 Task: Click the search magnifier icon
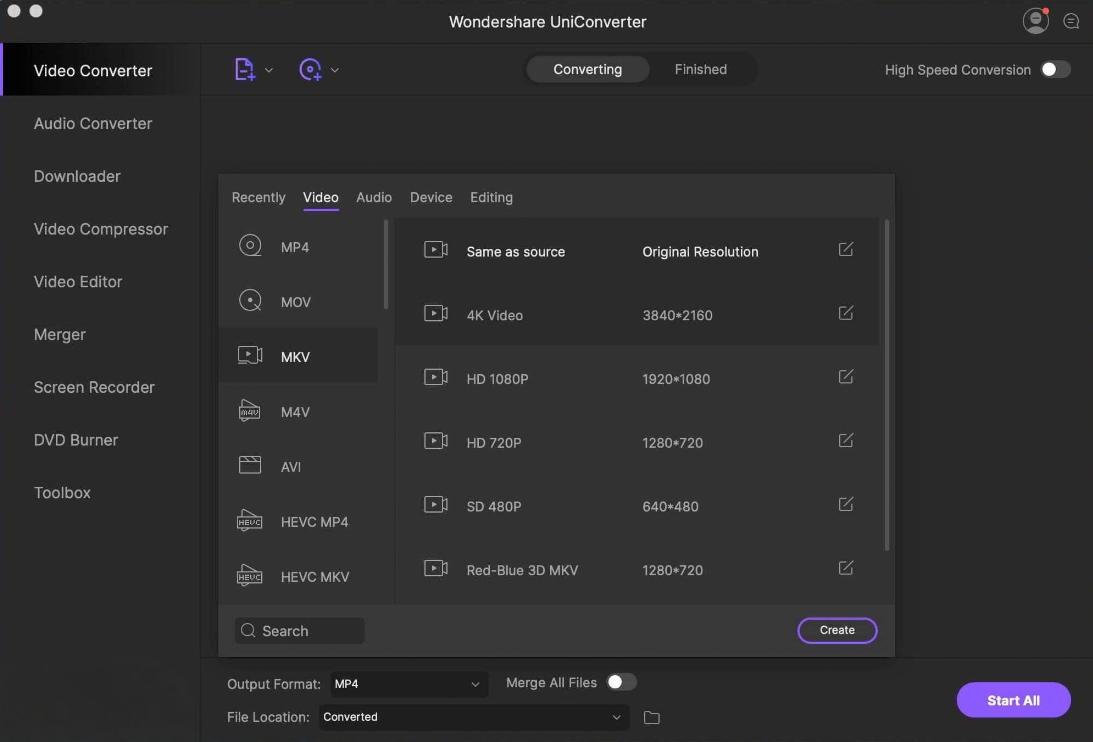pos(248,631)
